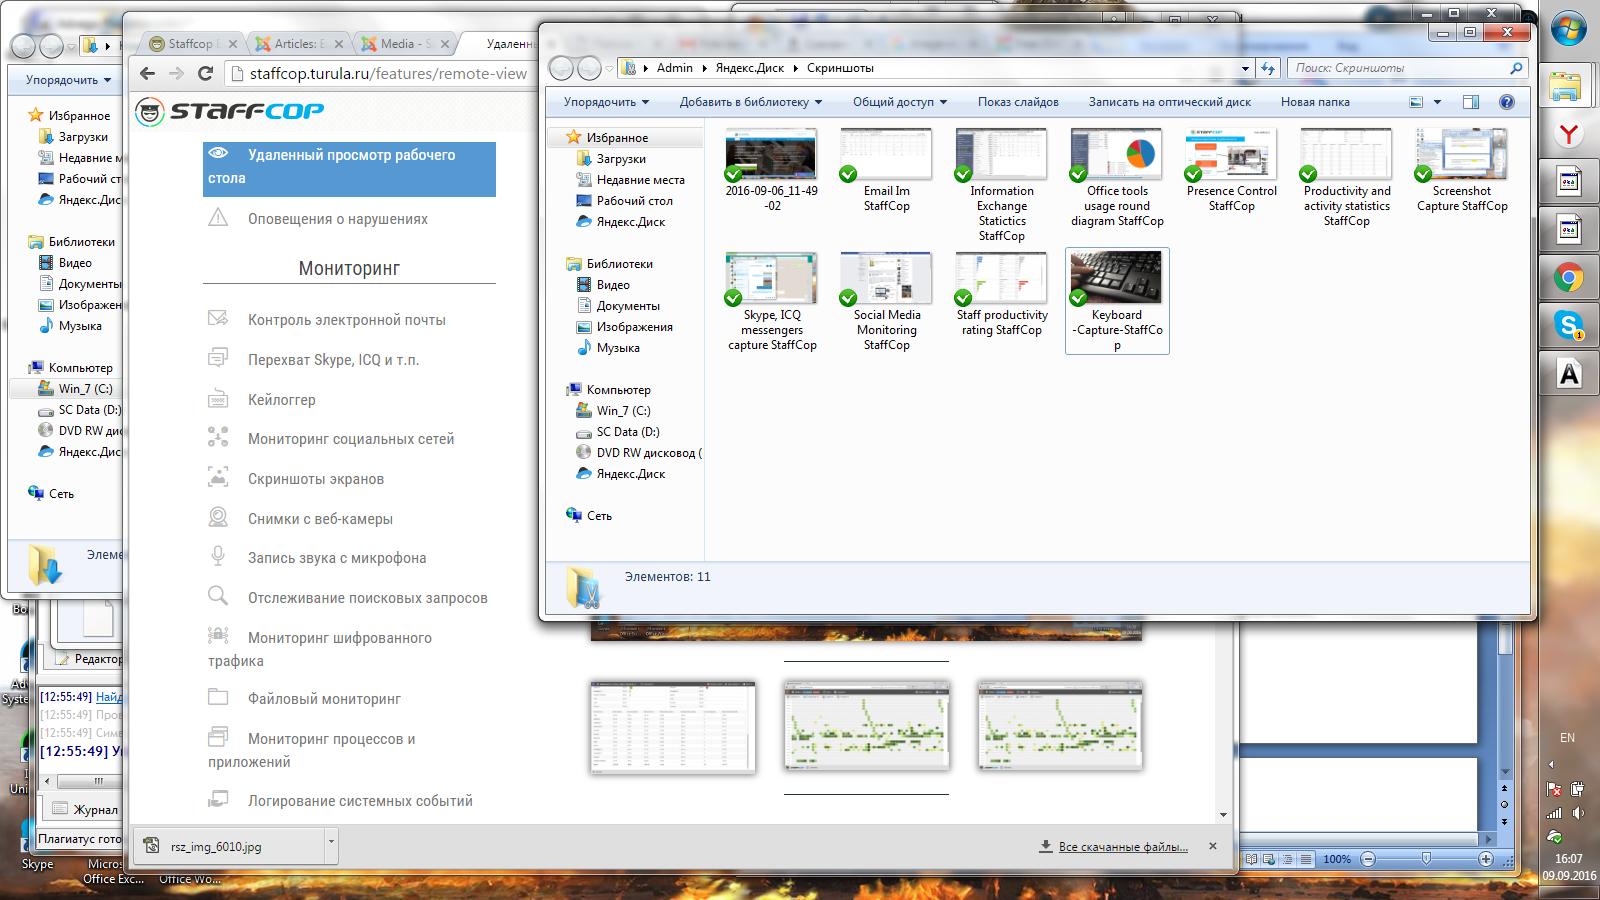Select Изображения library in front Explorer

[634, 327]
